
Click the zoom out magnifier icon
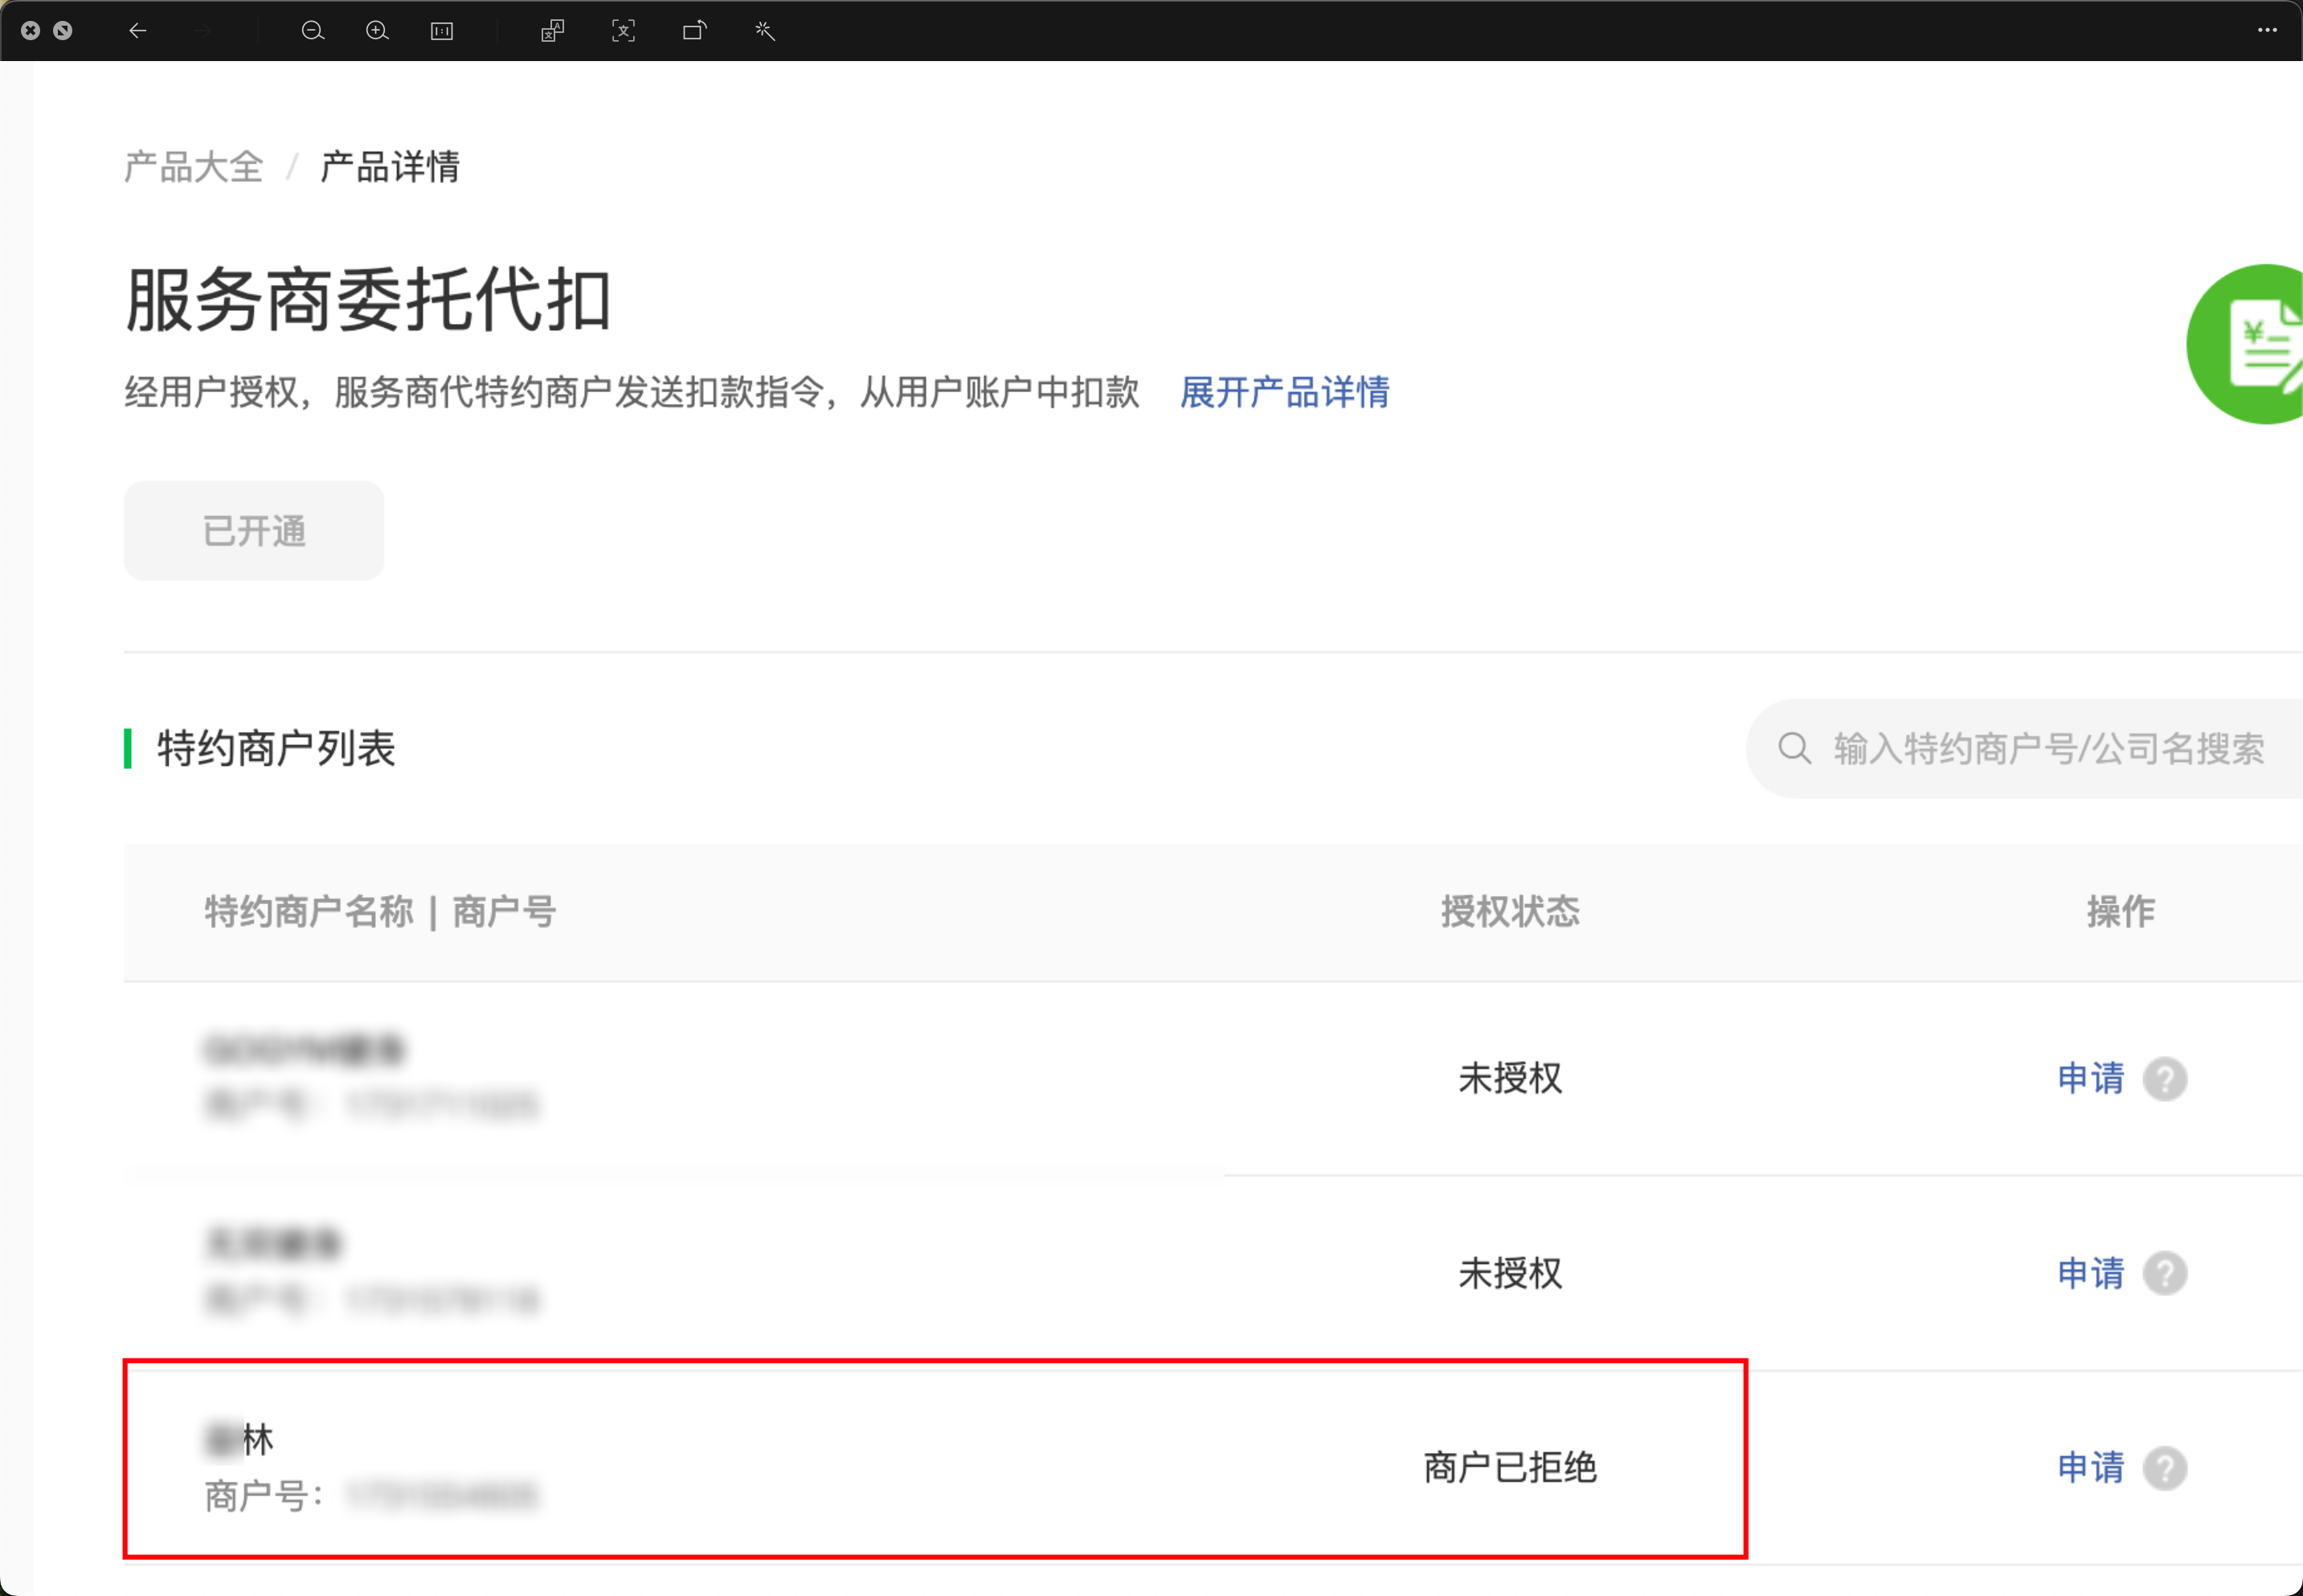[x=312, y=31]
